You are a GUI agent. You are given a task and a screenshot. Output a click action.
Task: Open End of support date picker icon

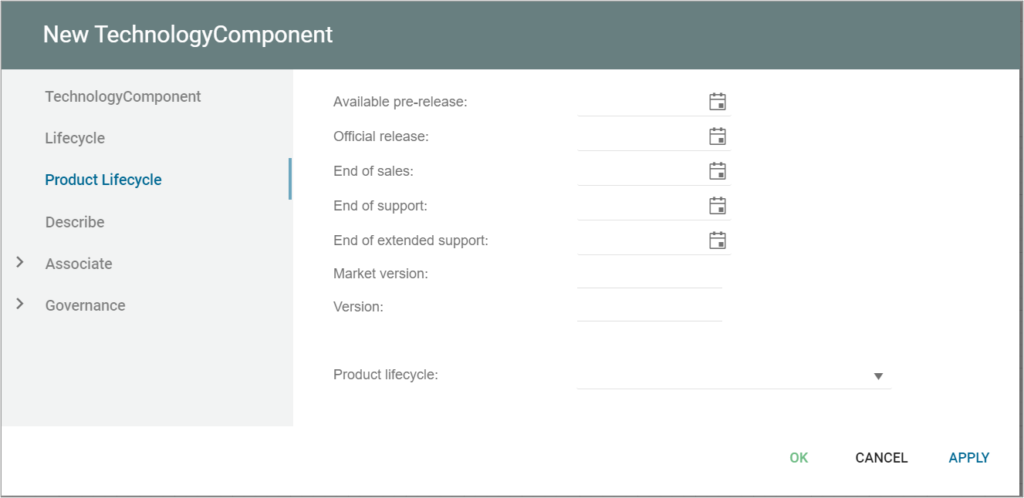tap(717, 206)
